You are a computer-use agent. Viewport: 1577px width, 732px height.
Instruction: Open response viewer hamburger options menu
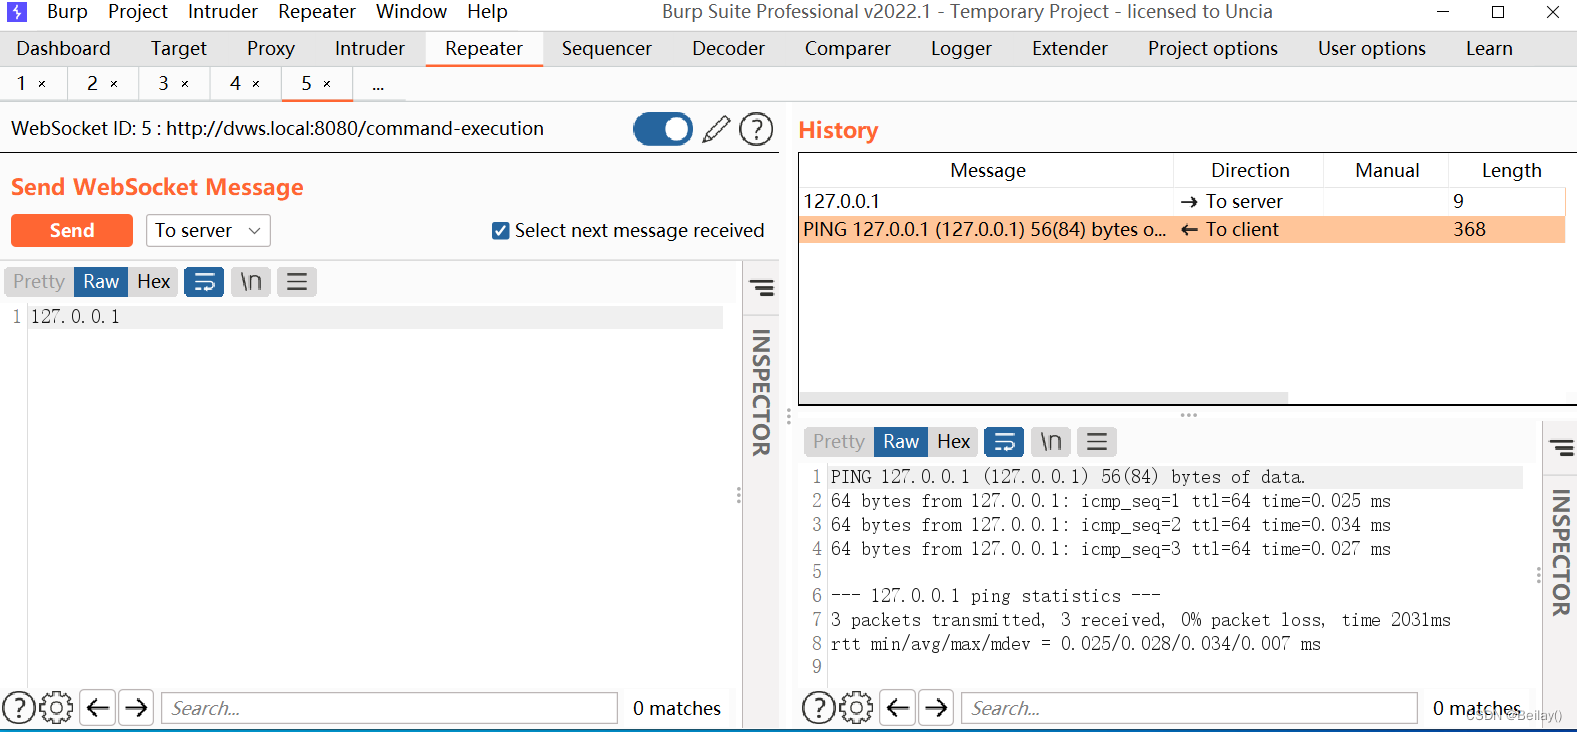pos(1097,442)
